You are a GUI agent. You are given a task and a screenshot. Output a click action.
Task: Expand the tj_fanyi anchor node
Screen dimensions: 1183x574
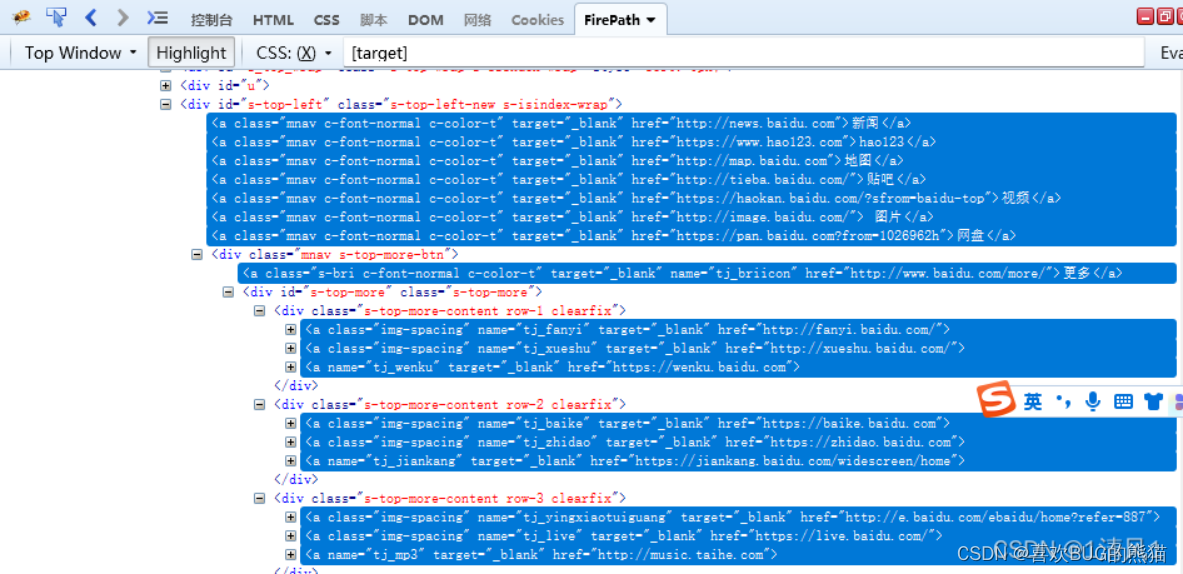click(290, 330)
